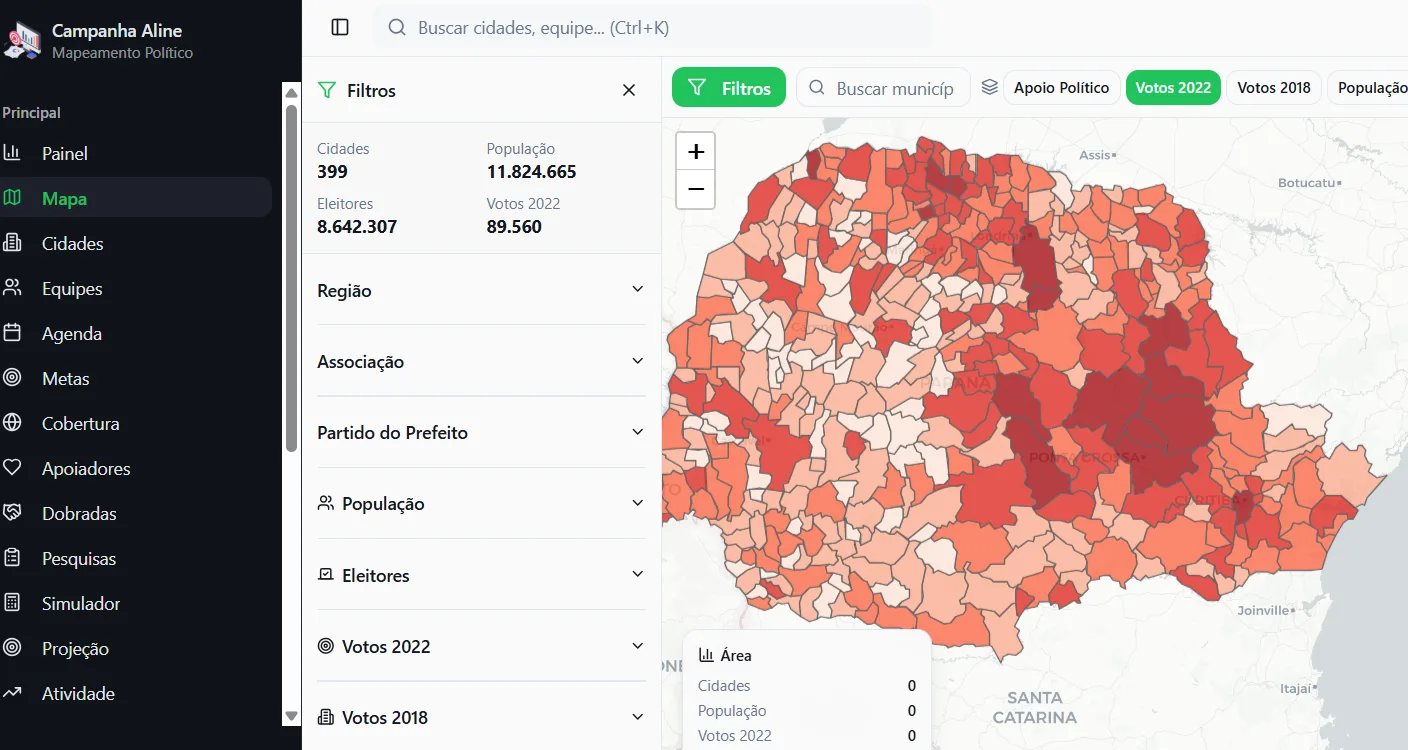Open the Mapa menu item label
The width and height of the screenshot is (1408, 750).
point(64,199)
